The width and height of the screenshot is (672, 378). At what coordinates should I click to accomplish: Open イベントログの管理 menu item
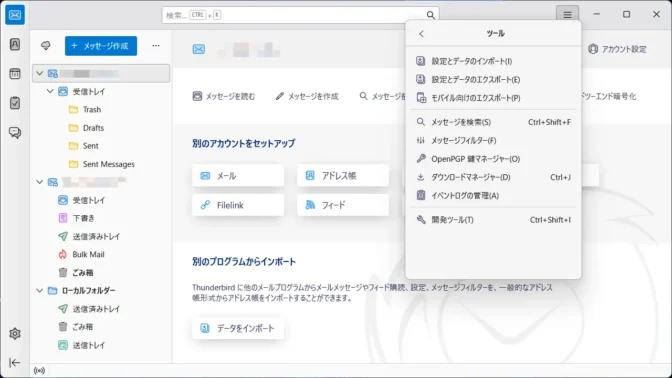(493, 195)
